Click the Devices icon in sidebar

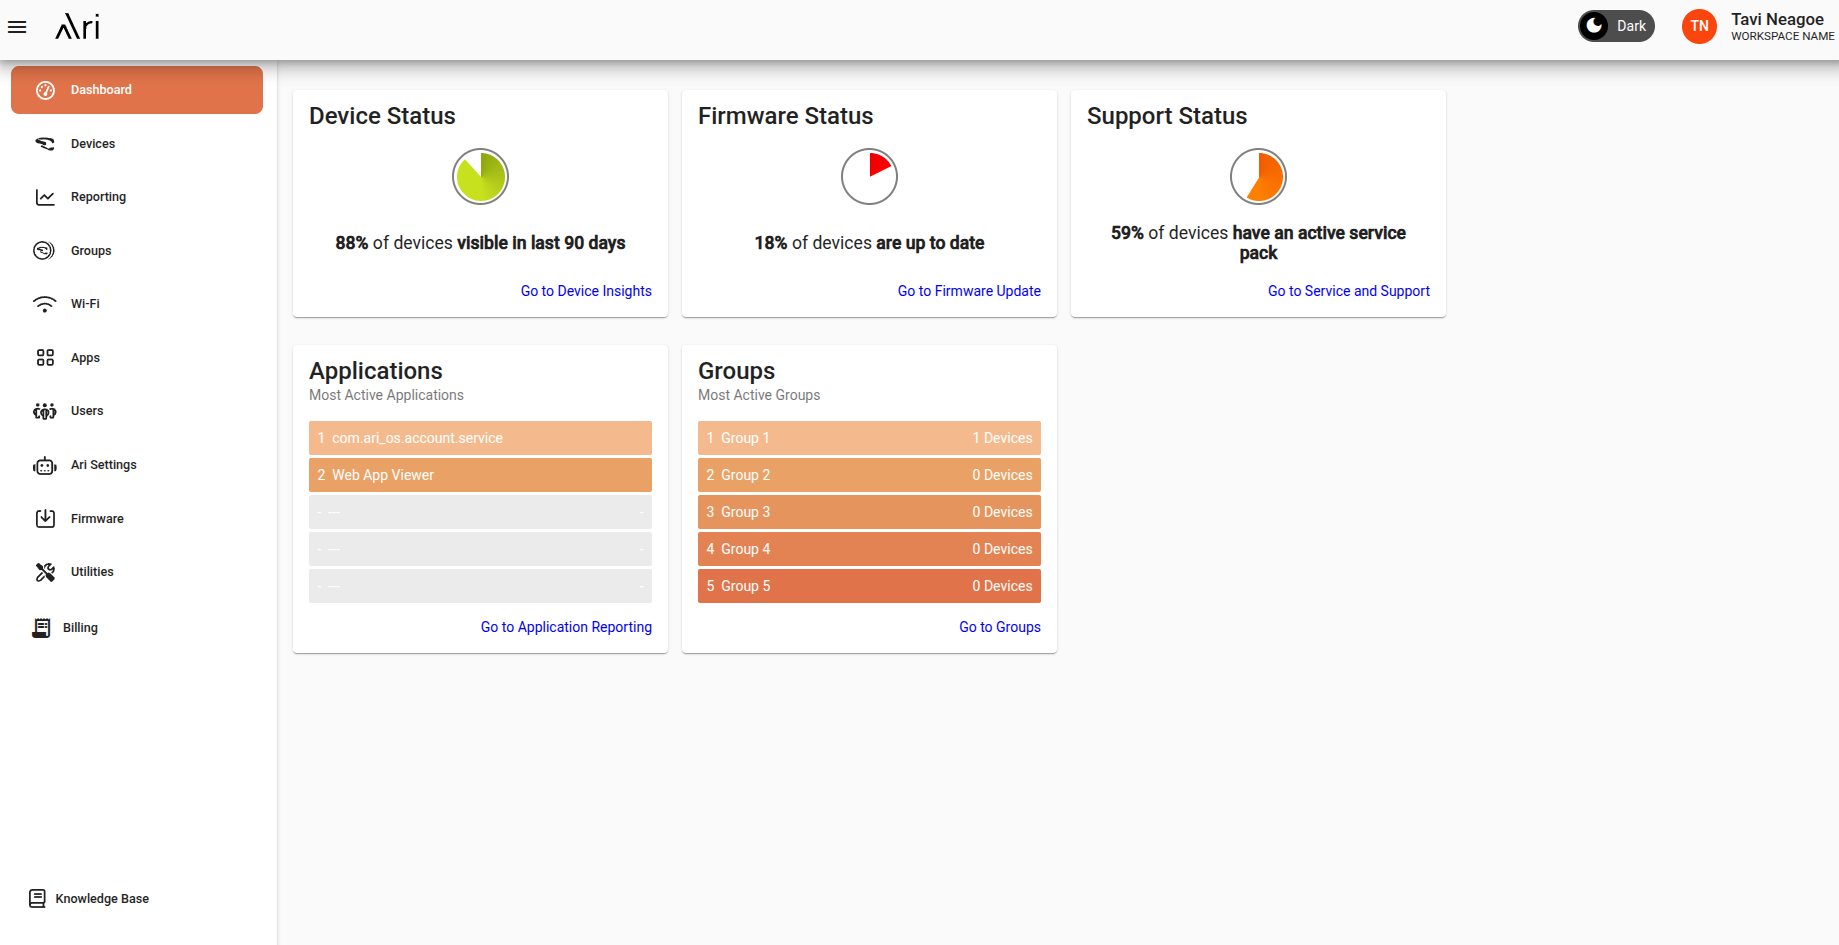[45, 144]
